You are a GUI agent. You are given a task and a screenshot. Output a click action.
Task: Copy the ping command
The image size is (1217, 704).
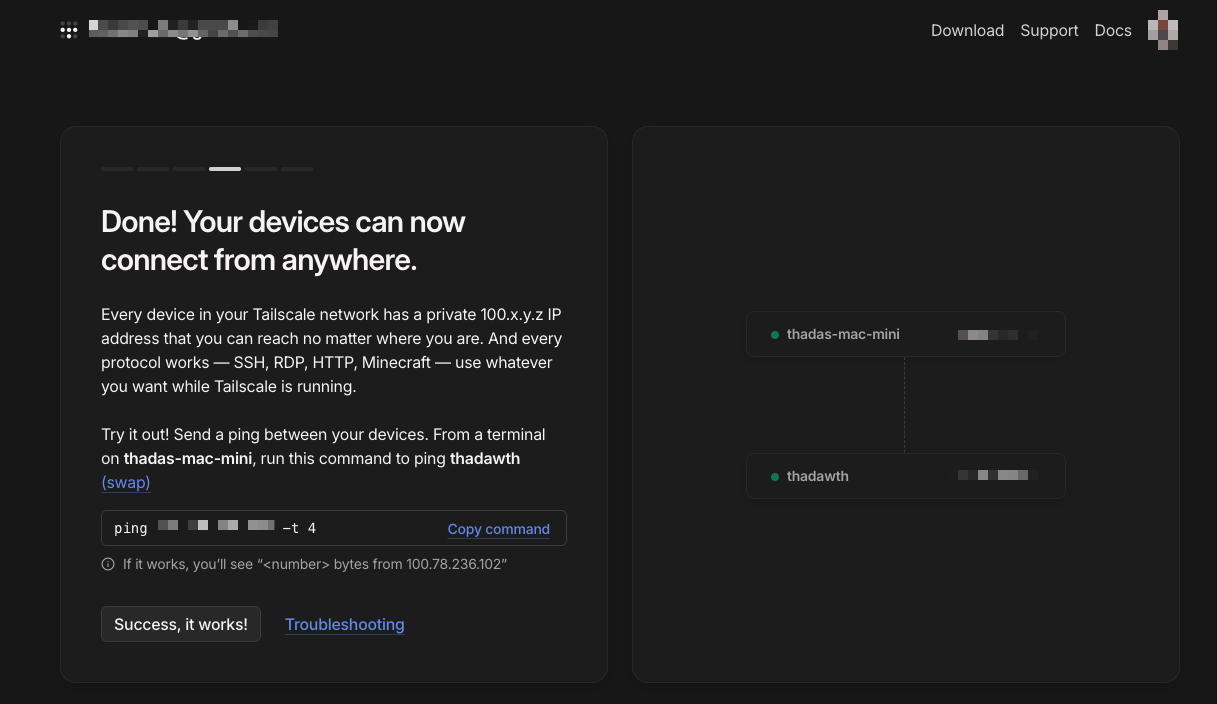coord(499,529)
